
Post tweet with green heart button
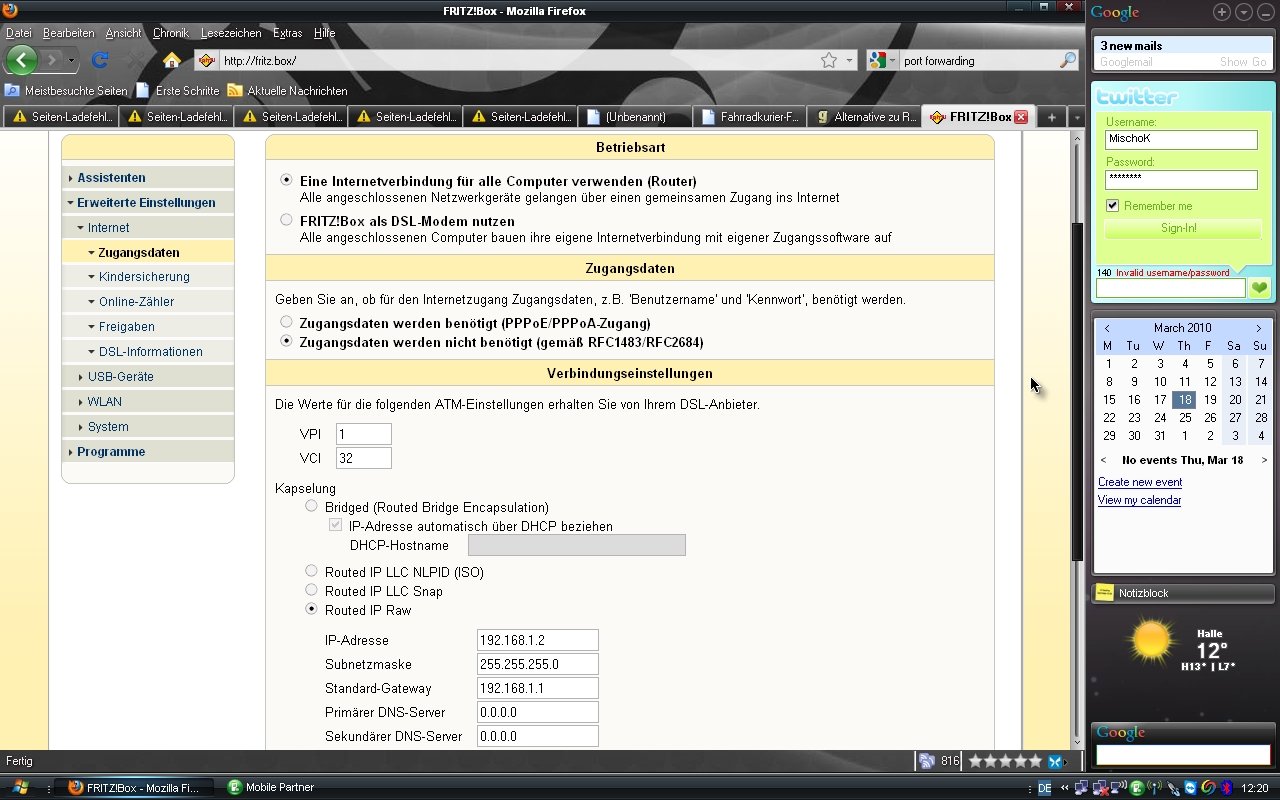coord(1259,288)
